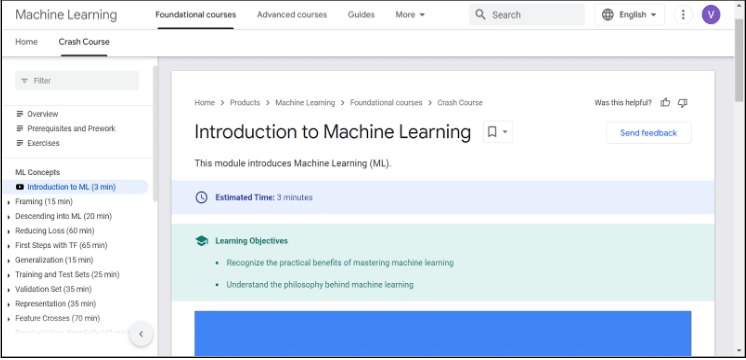Click Home in the breadcrumb
The image size is (746, 360).
tap(205, 103)
